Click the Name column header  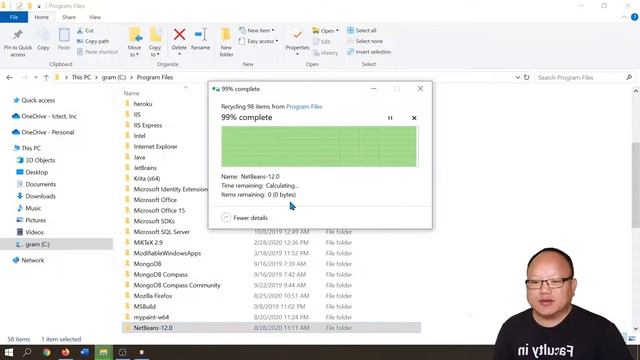[x=131, y=93]
